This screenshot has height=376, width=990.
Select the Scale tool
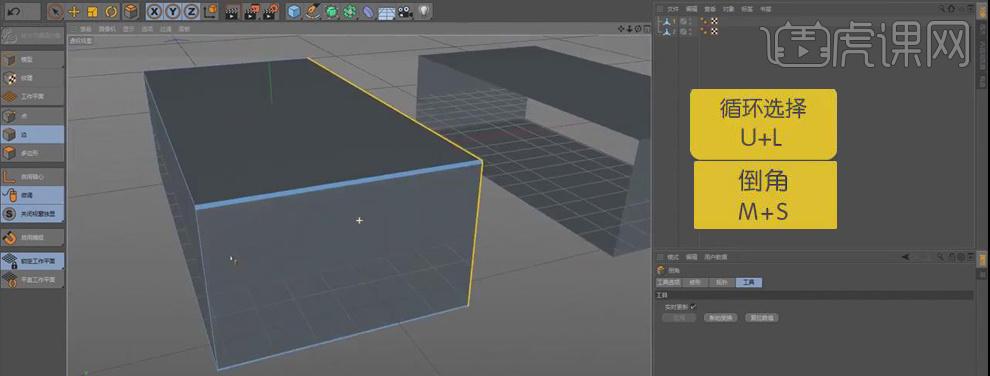(92, 11)
